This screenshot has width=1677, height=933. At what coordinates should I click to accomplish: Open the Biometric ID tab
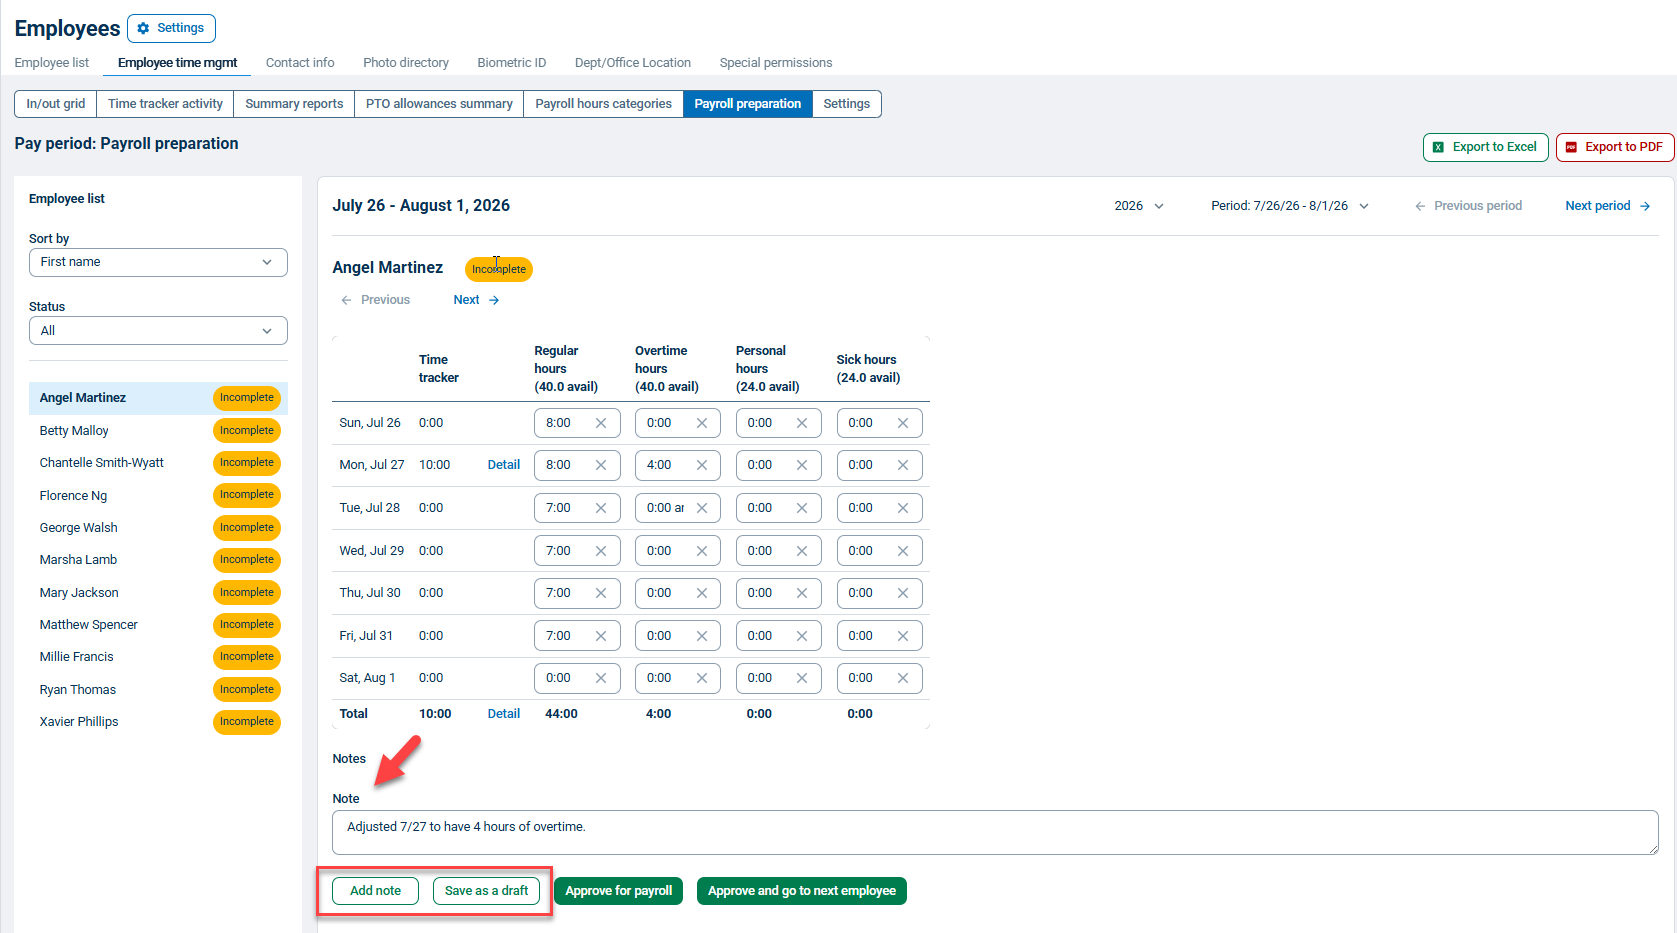[512, 63]
